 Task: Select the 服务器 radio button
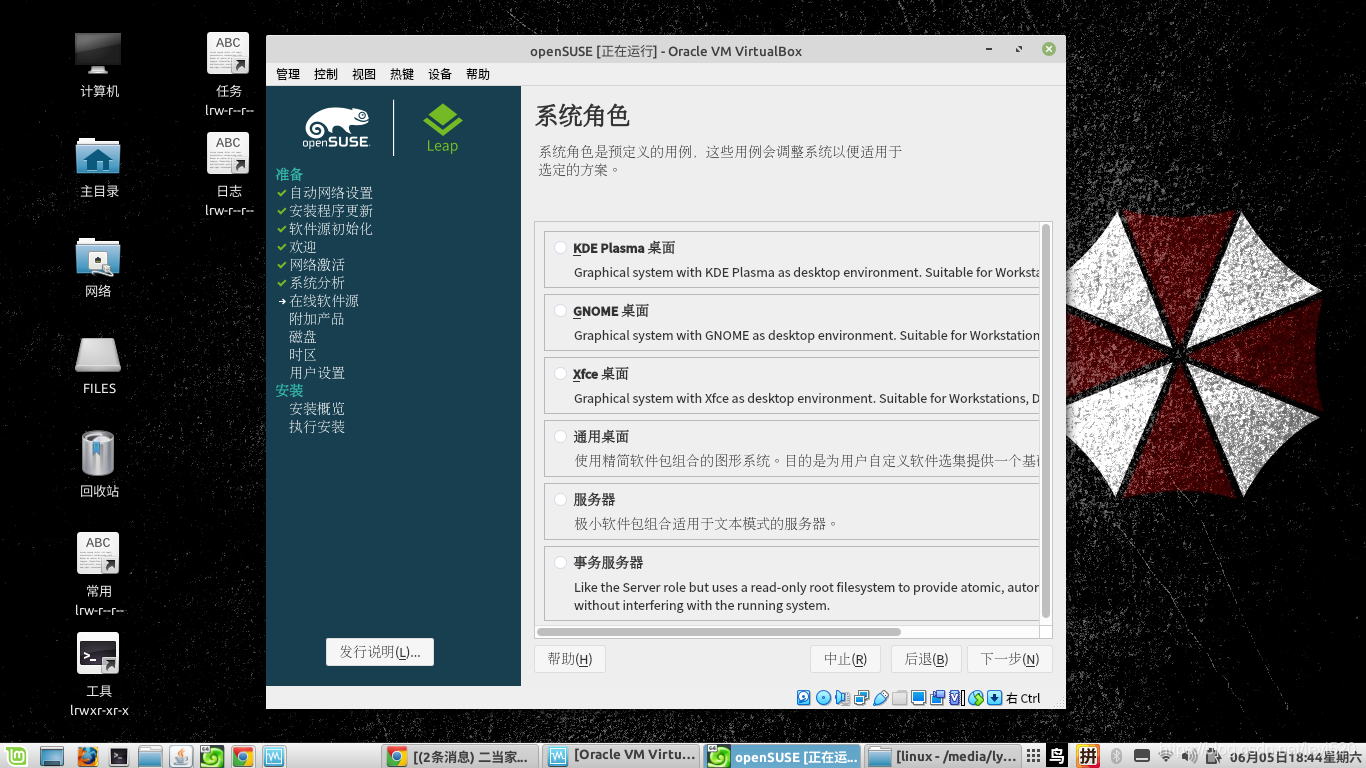coord(561,500)
